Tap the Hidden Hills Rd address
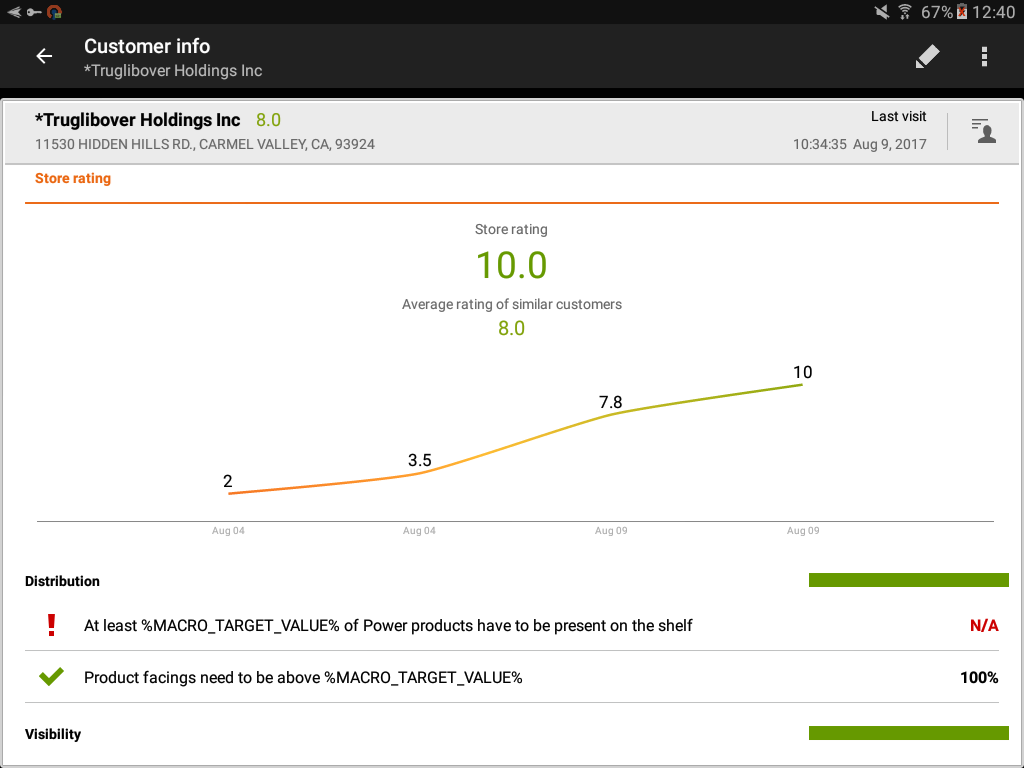This screenshot has height=768, width=1024. tap(204, 144)
